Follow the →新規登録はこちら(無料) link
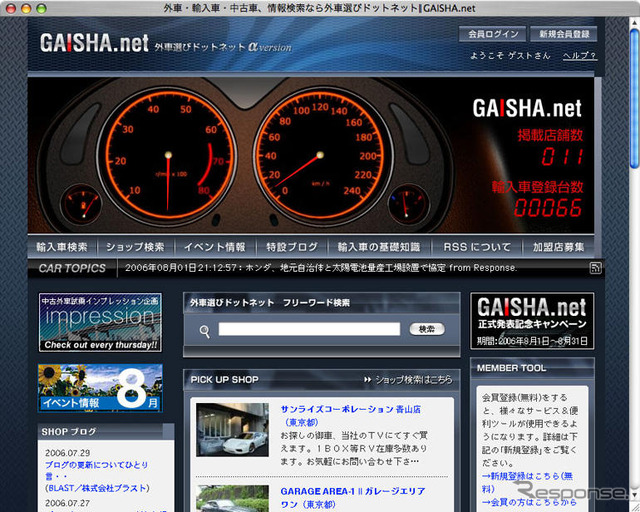Viewport: 640px width, 512px height. click(x=527, y=482)
